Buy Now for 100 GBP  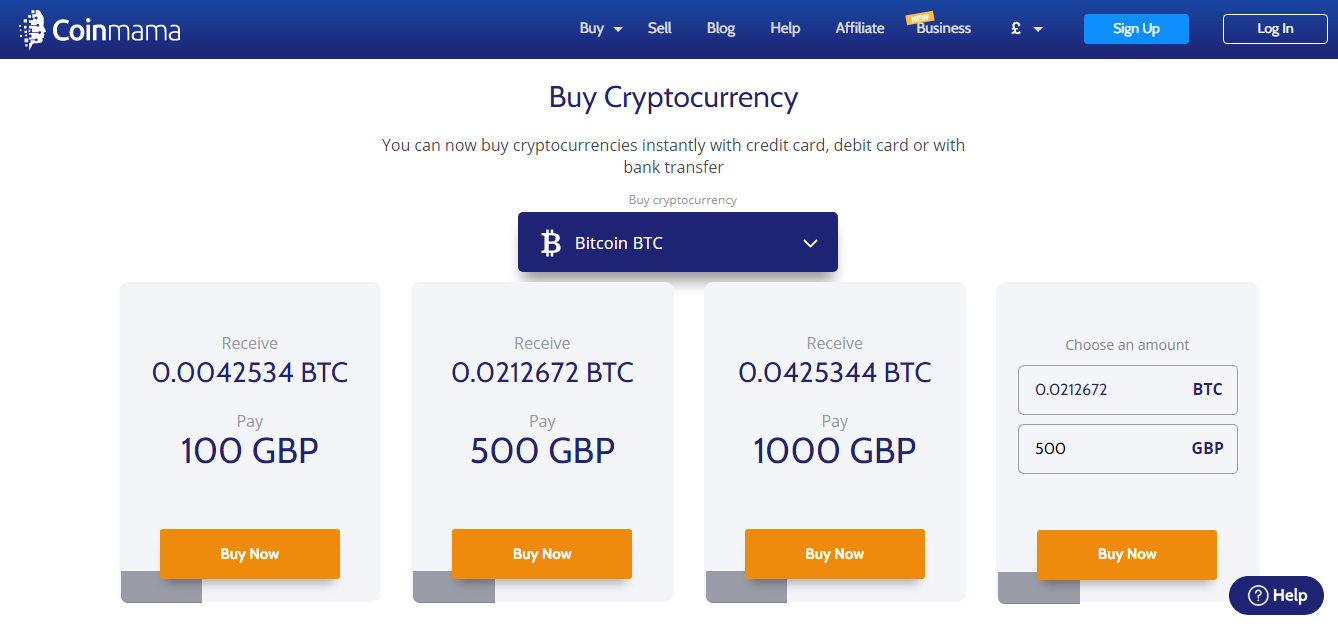(x=250, y=554)
